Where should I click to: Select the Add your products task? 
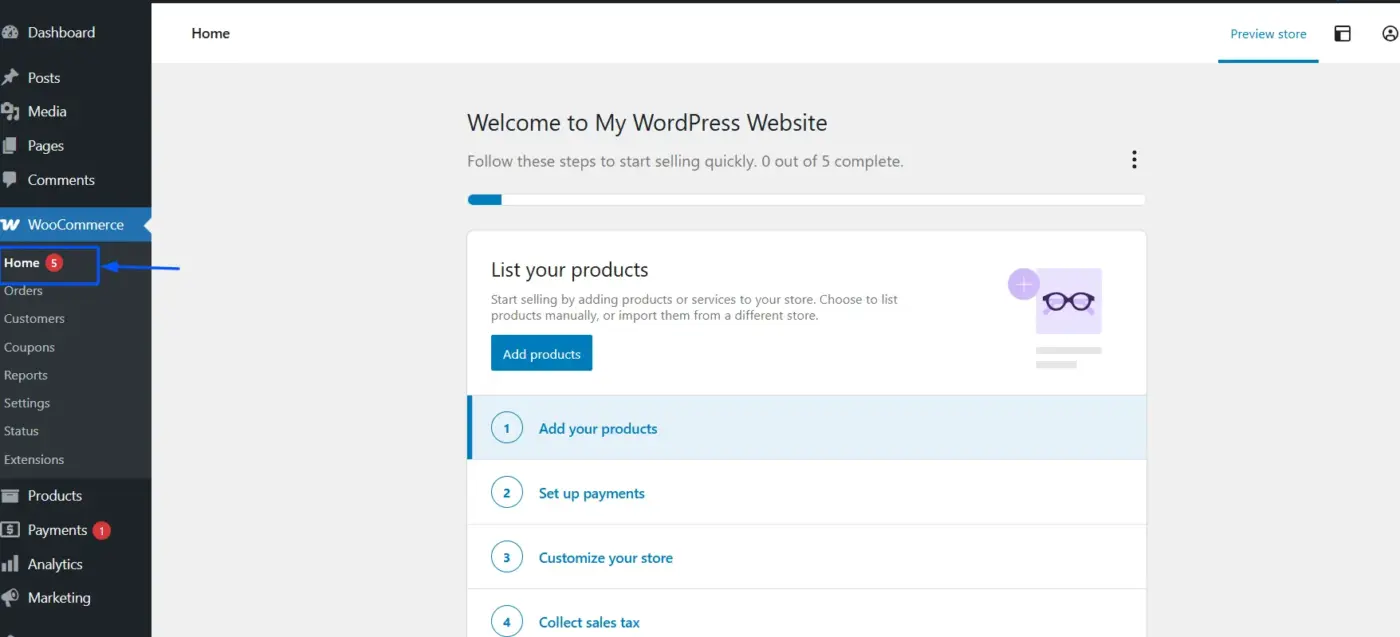point(806,428)
